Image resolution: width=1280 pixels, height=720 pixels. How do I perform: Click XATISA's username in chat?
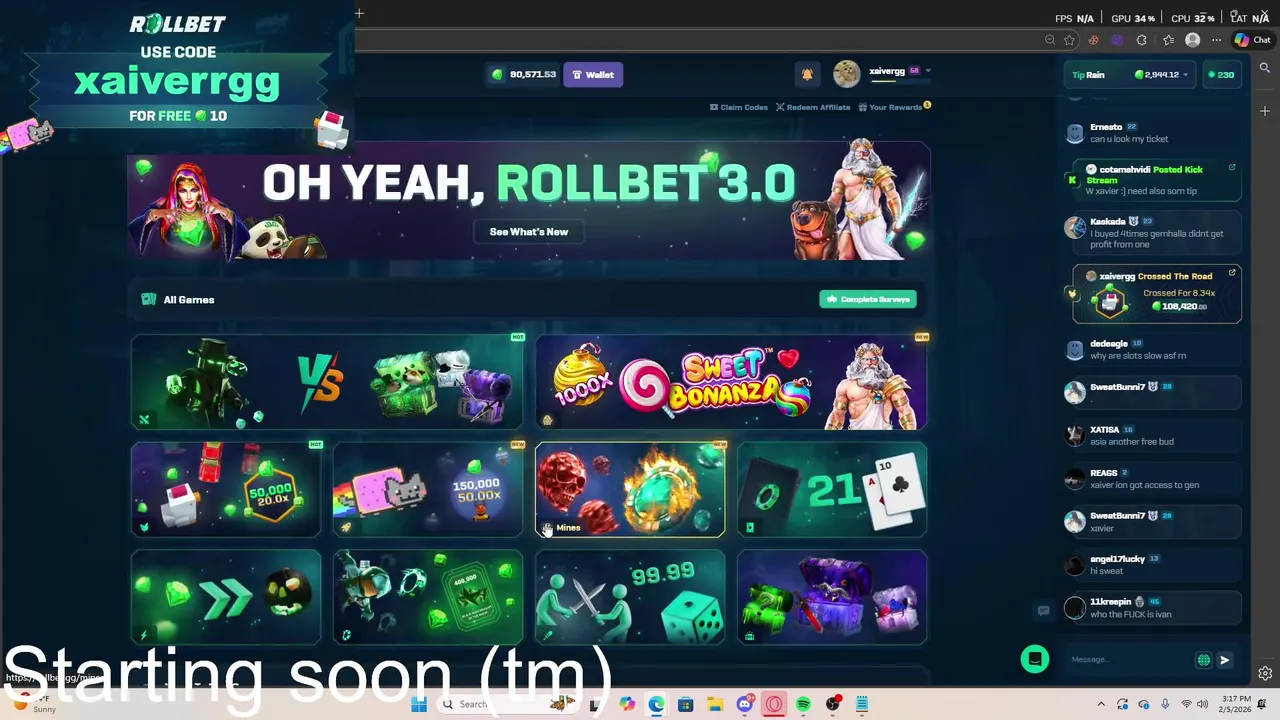[x=1104, y=429]
